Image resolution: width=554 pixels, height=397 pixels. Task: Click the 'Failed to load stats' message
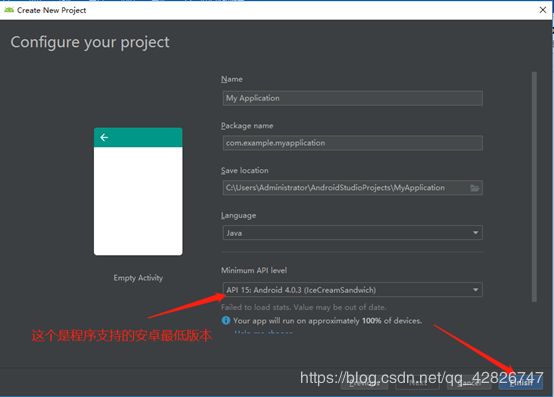[x=303, y=307]
